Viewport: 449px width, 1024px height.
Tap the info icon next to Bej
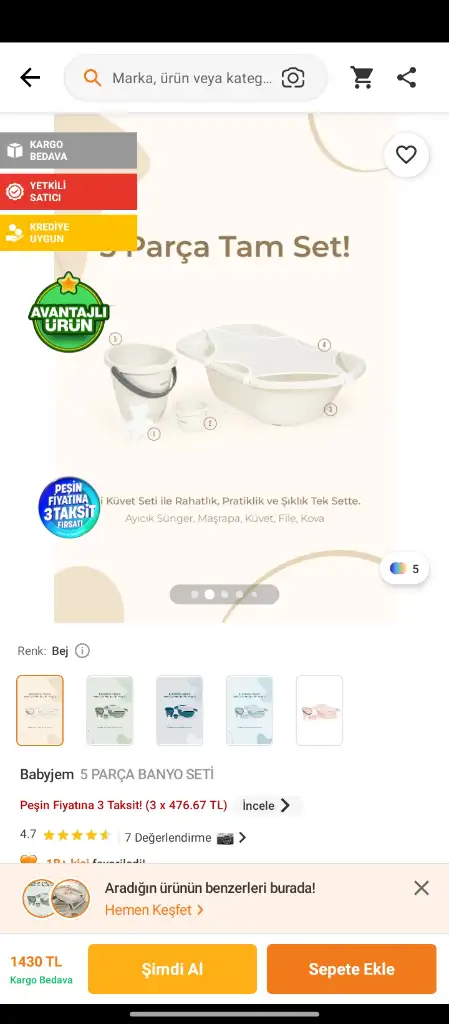tap(82, 650)
